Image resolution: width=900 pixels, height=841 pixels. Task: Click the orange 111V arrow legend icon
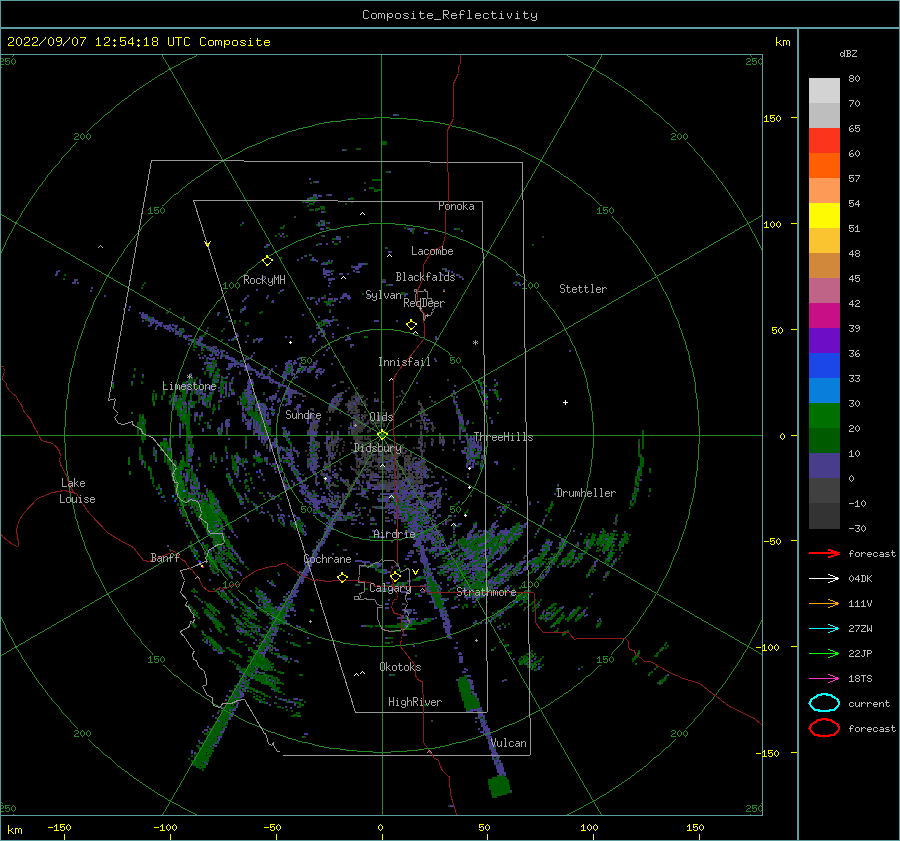824,603
